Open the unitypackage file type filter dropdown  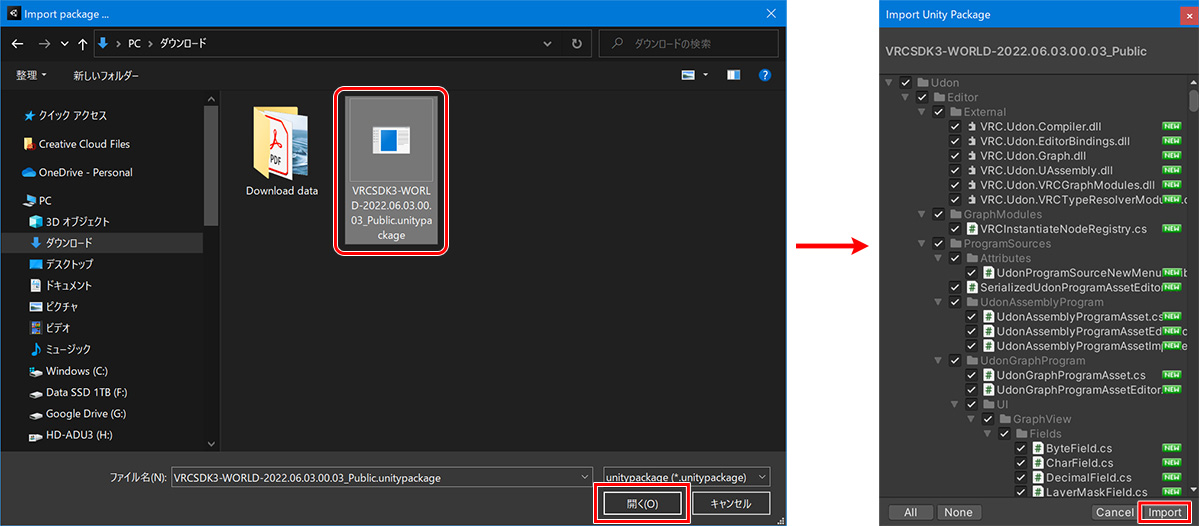[x=687, y=477]
